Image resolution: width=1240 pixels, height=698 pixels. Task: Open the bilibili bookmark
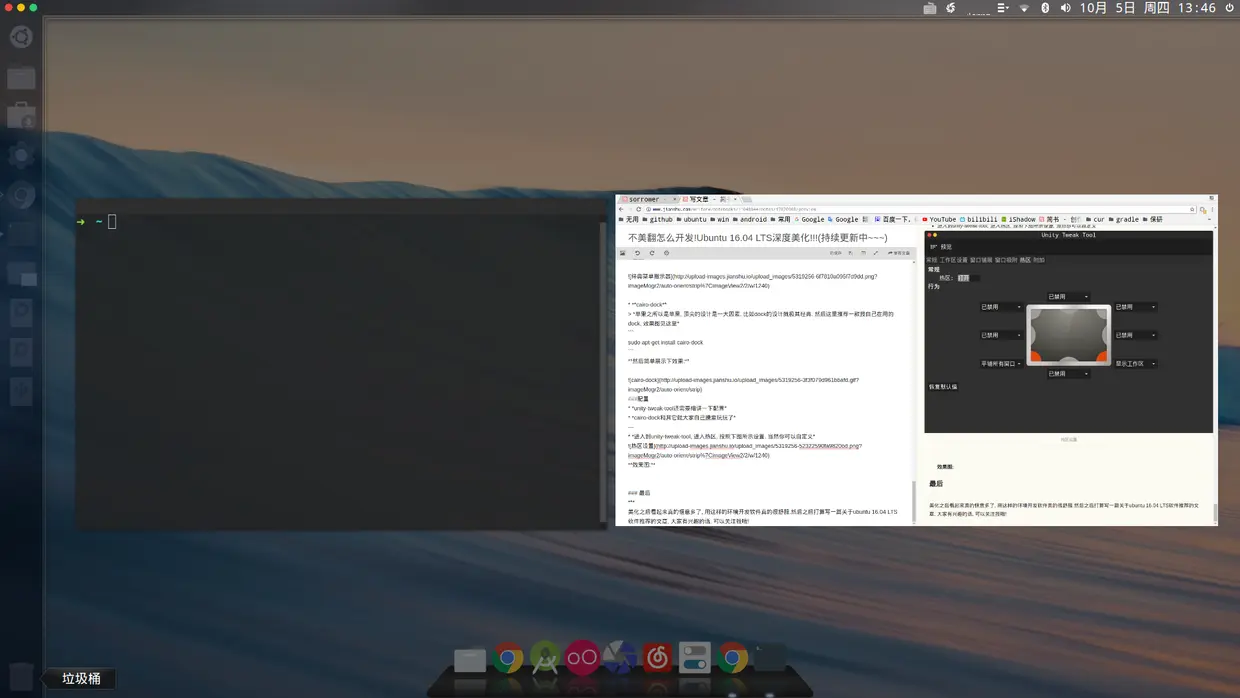[x=979, y=219]
